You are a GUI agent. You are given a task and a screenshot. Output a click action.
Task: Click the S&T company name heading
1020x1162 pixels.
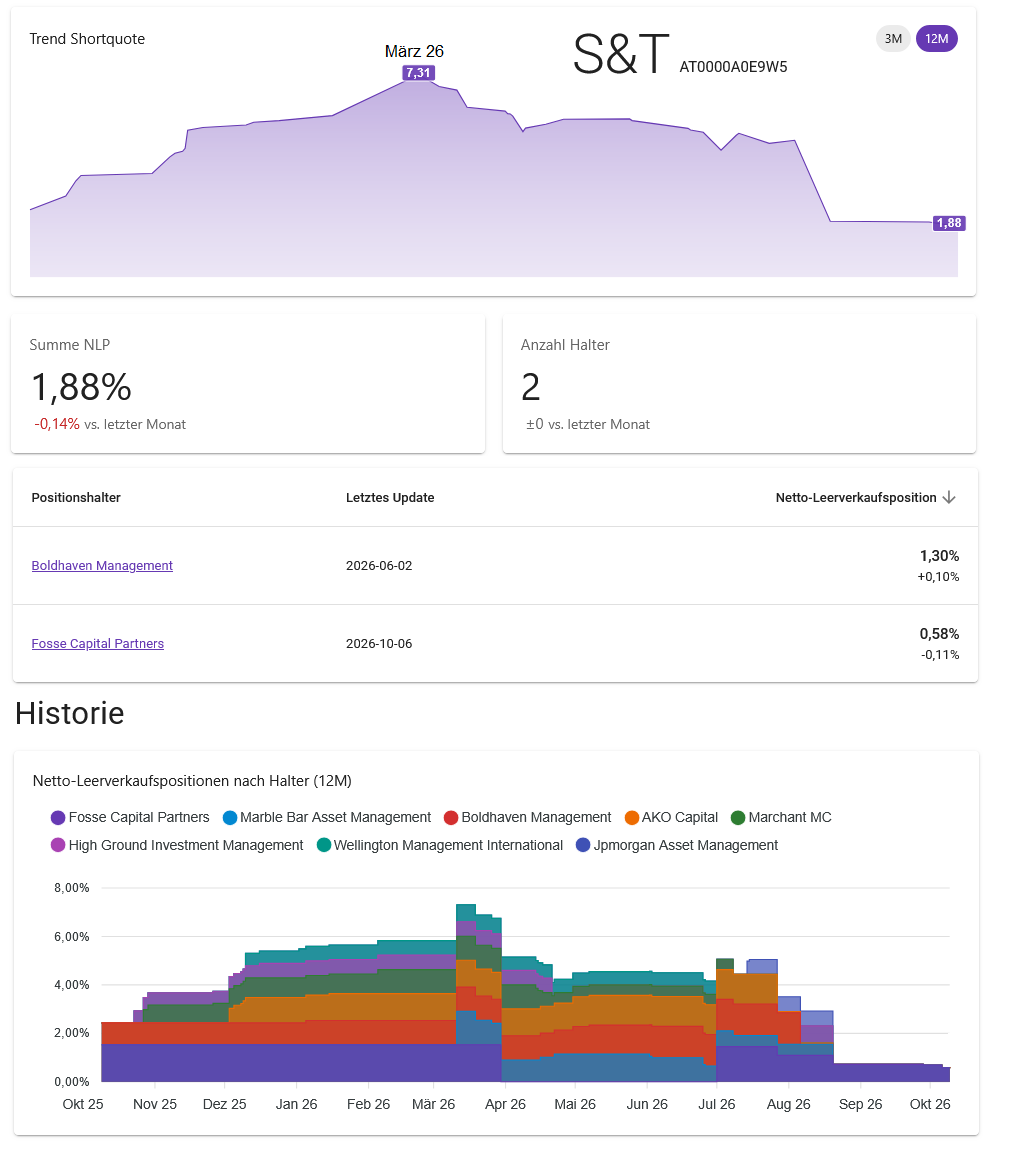coord(621,54)
